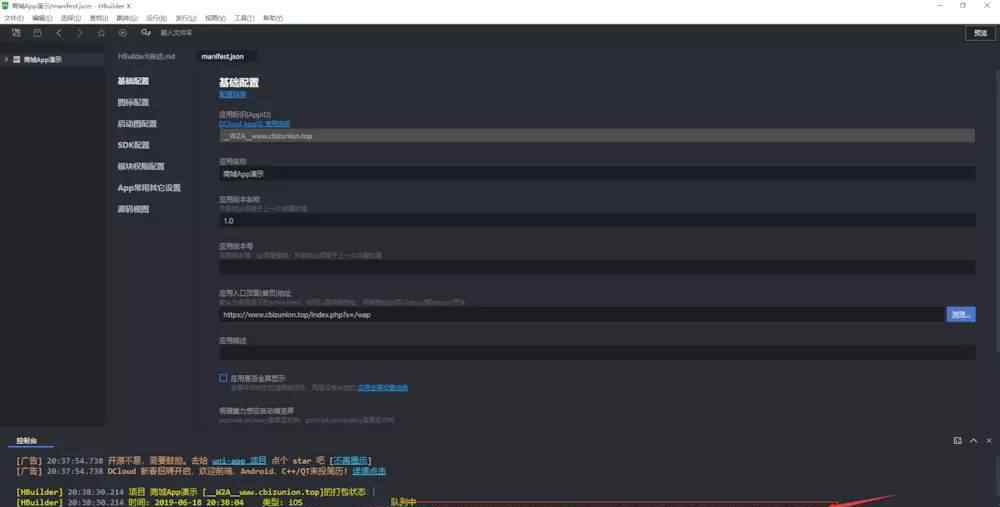This screenshot has width=1000, height=507.
Task: Expand the project tree root arrow
Action: [x=6, y=59]
